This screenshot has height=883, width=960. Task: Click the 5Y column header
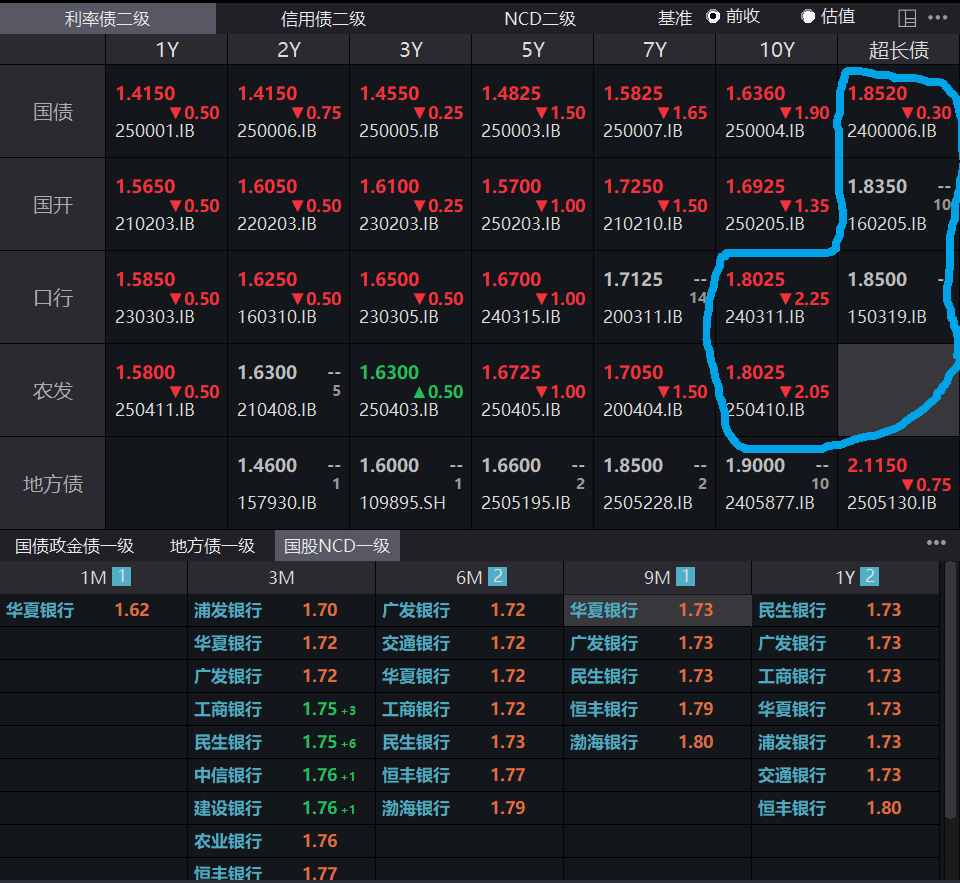pyautogui.click(x=533, y=50)
